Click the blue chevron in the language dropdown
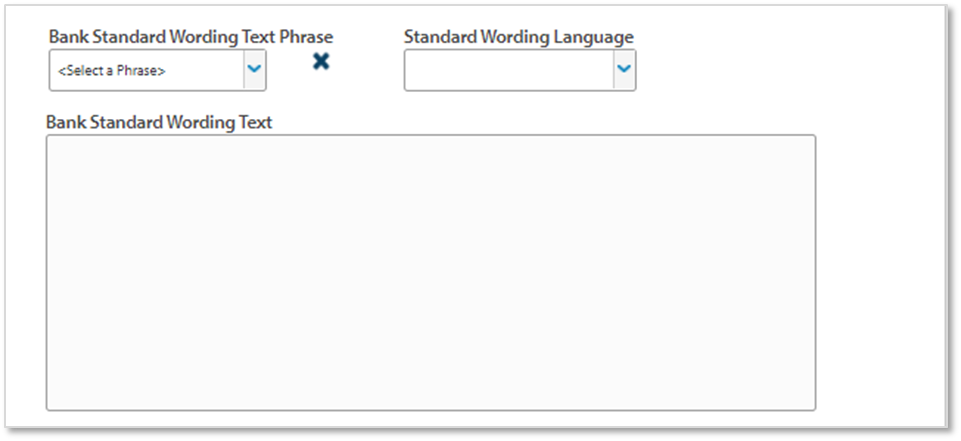The height and width of the screenshot is (441, 961). pyautogui.click(x=624, y=69)
